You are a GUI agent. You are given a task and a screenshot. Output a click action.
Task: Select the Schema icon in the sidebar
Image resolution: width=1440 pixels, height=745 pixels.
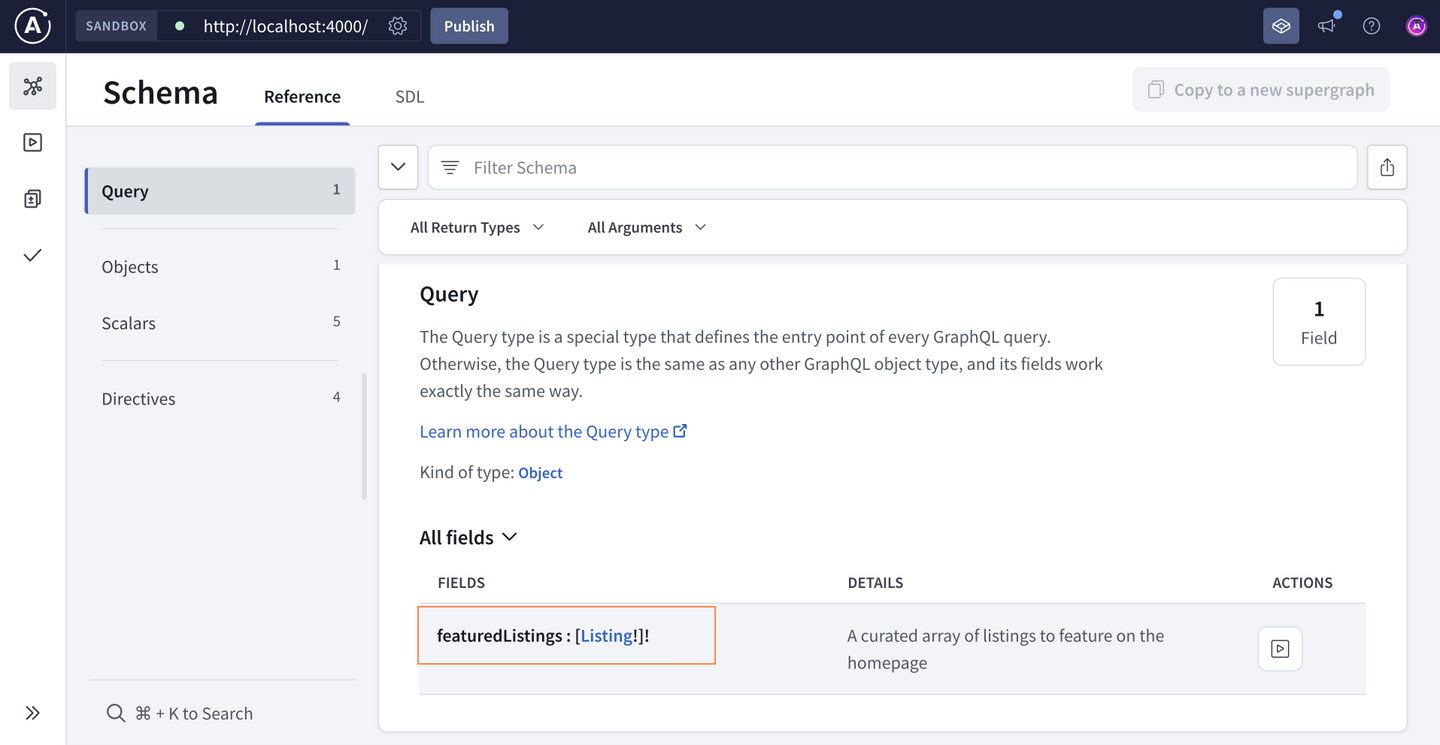32,86
